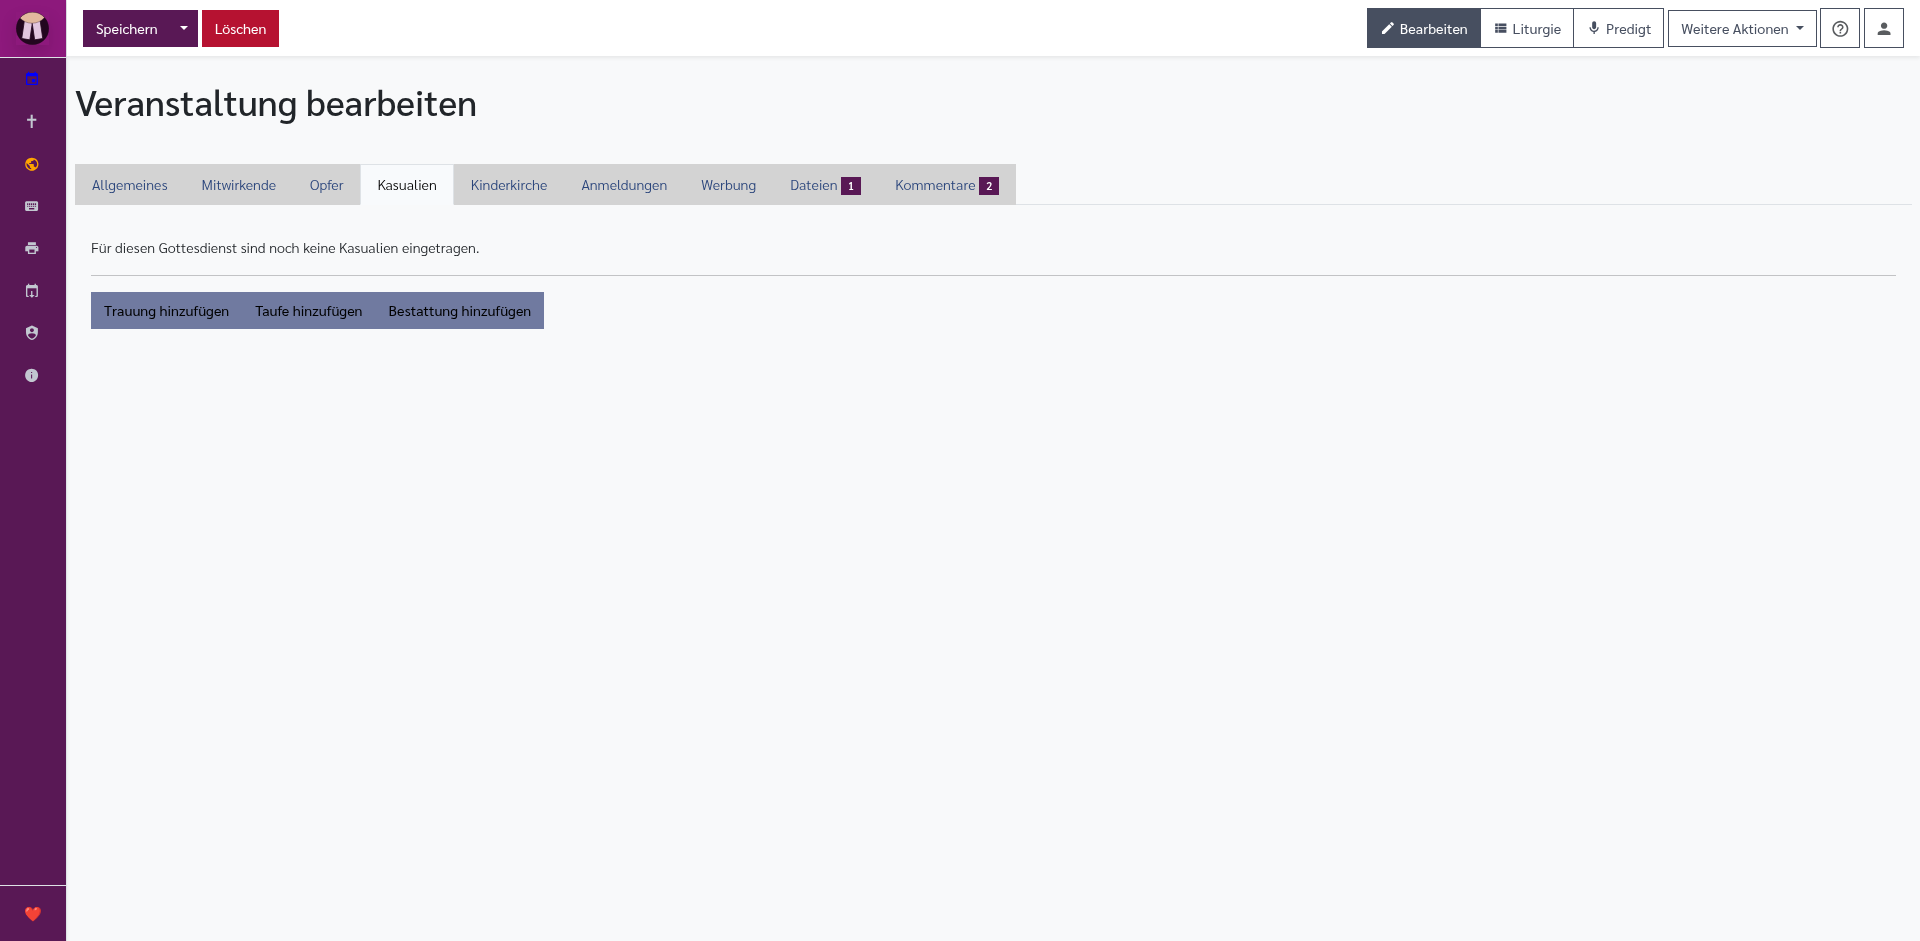Click the no Kasualien notice text
The image size is (1920, 941).
285,248
